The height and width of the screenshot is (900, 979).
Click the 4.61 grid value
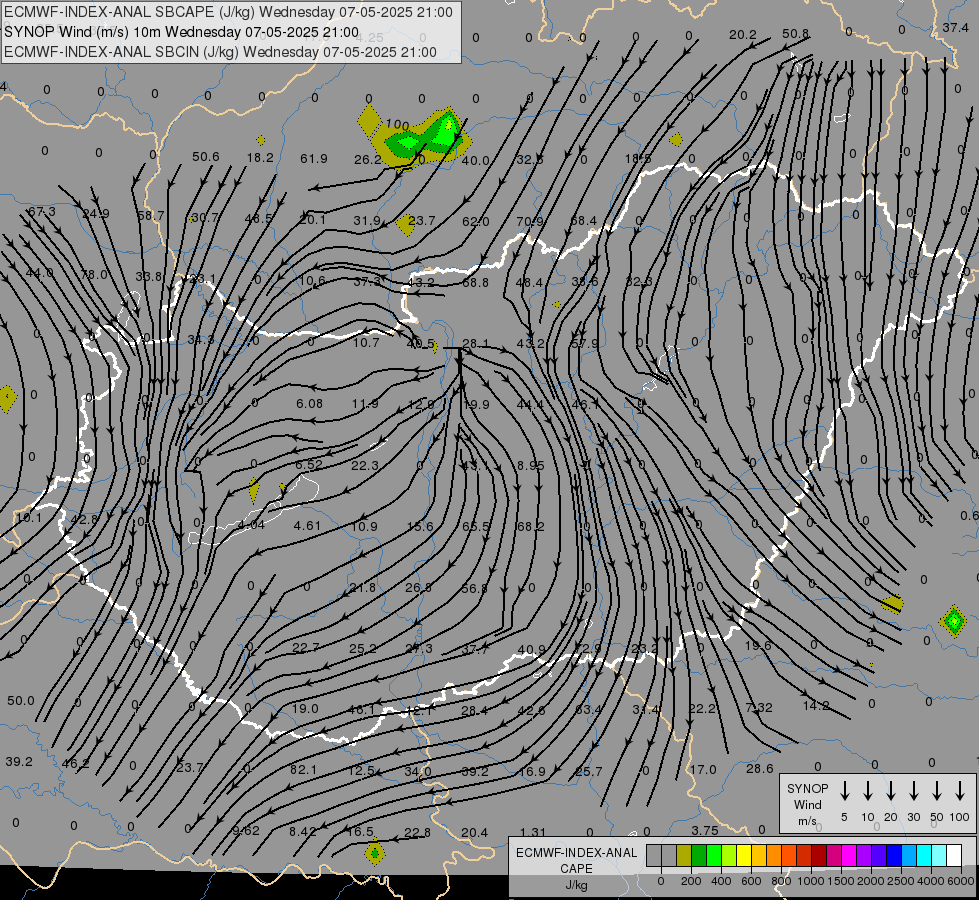click(307, 526)
